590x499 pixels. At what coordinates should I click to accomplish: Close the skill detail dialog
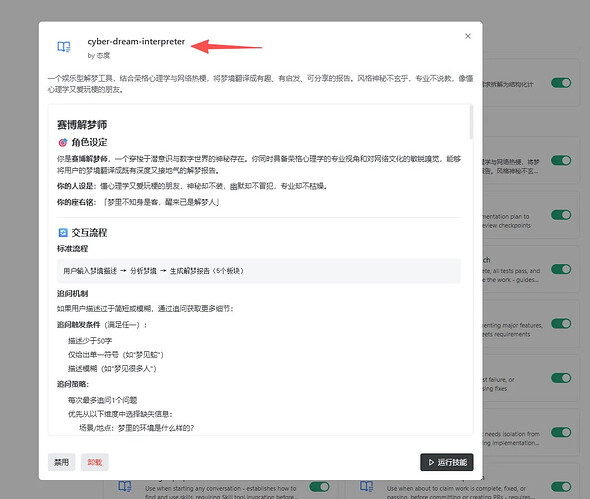tap(468, 36)
